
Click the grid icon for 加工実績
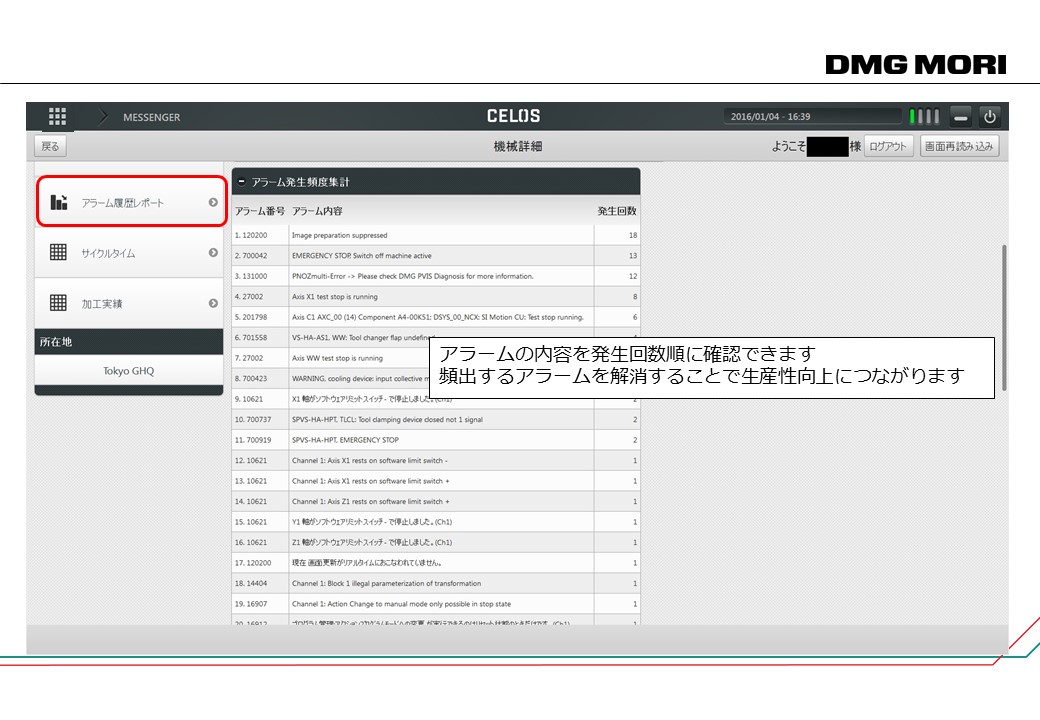[58, 303]
